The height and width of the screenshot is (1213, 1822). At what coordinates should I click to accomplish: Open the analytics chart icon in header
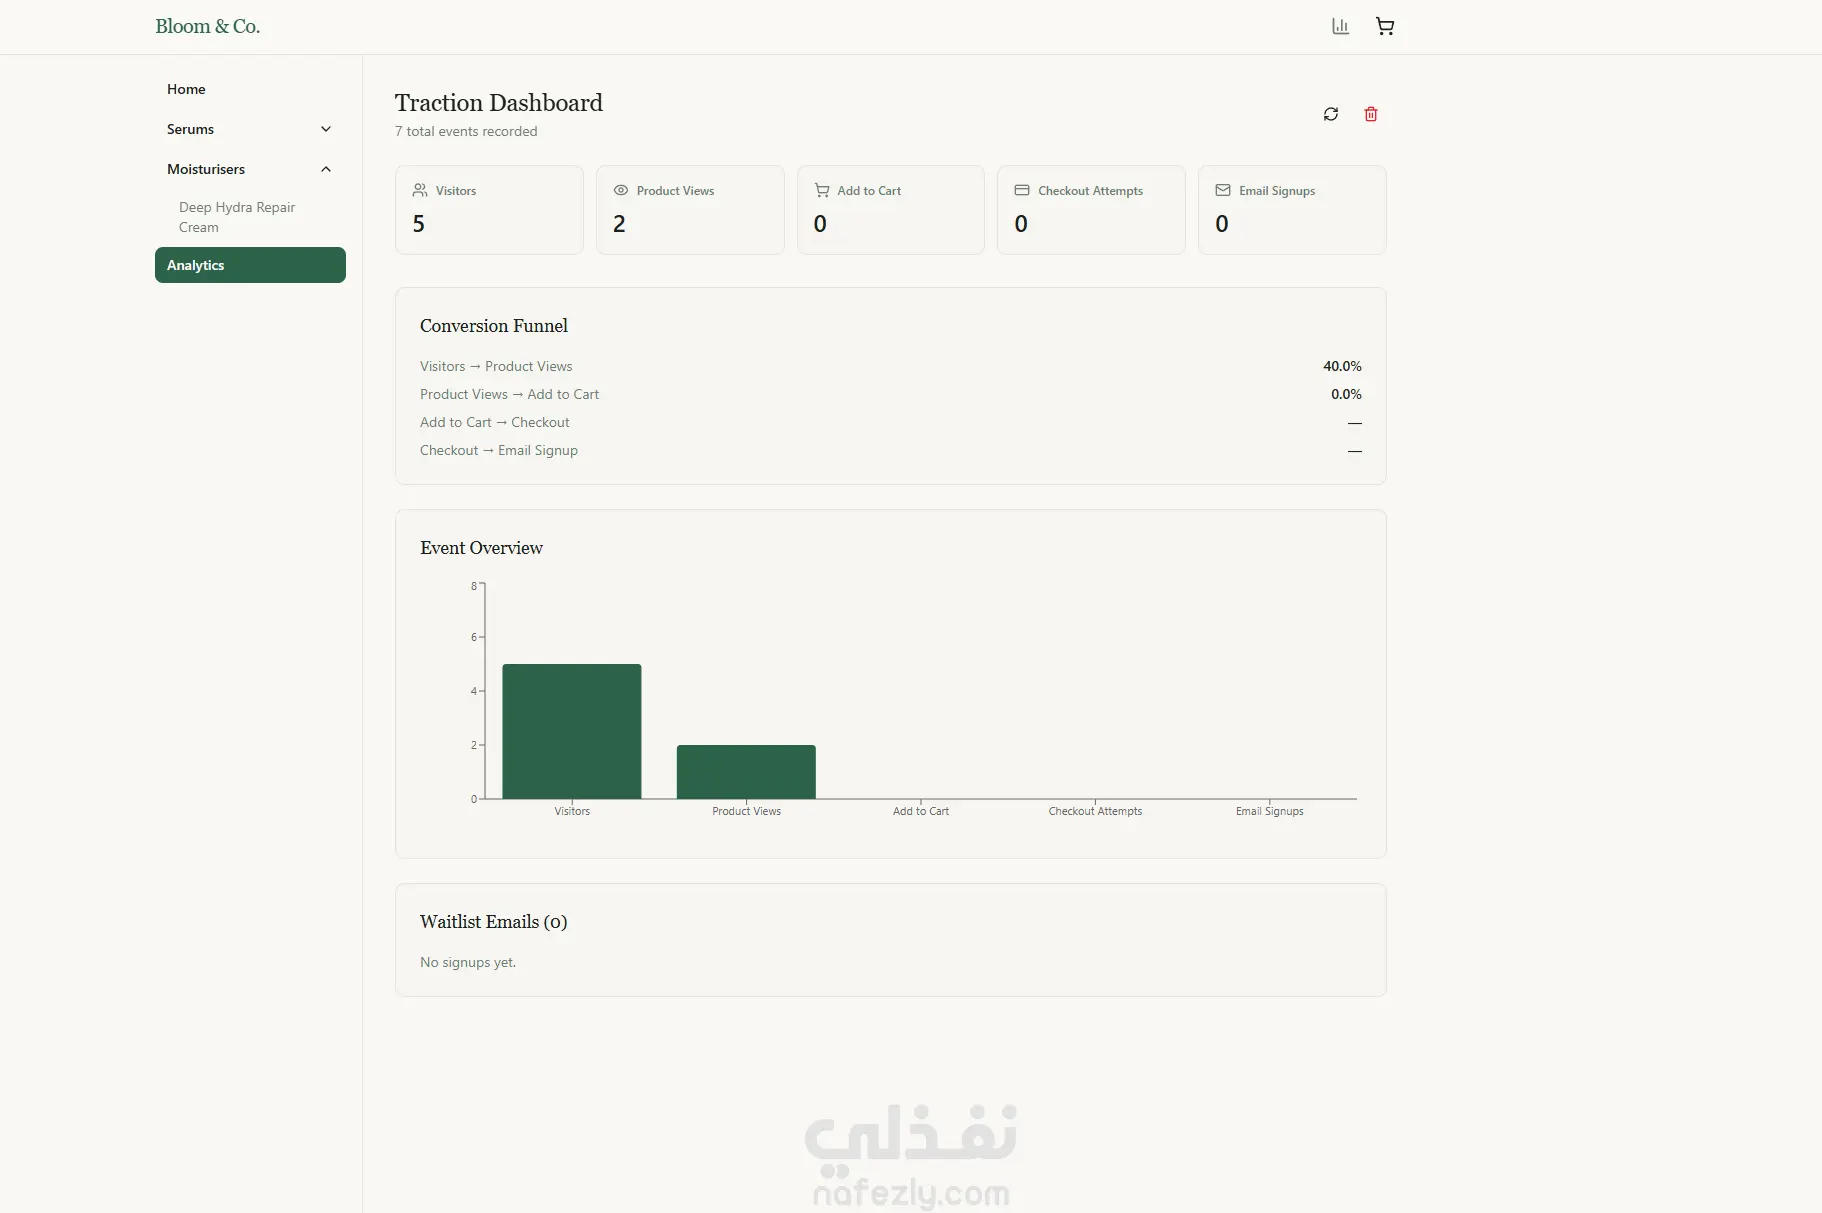[1340, 27]
